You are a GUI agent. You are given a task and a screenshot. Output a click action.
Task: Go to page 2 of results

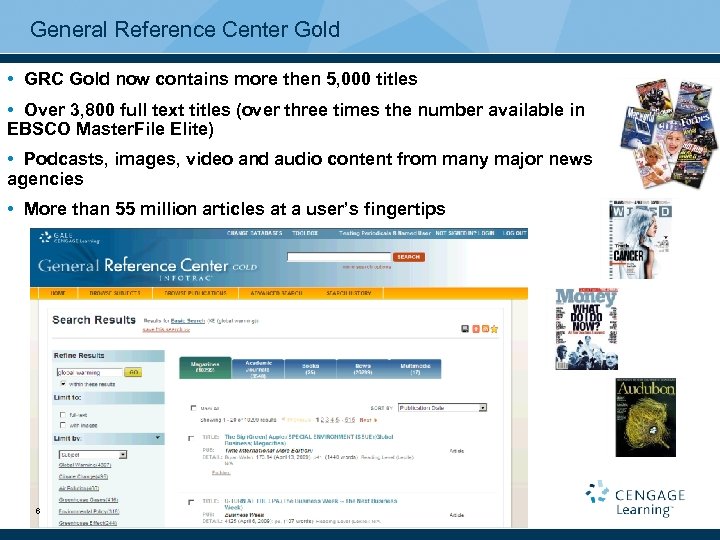click(322, 420)
